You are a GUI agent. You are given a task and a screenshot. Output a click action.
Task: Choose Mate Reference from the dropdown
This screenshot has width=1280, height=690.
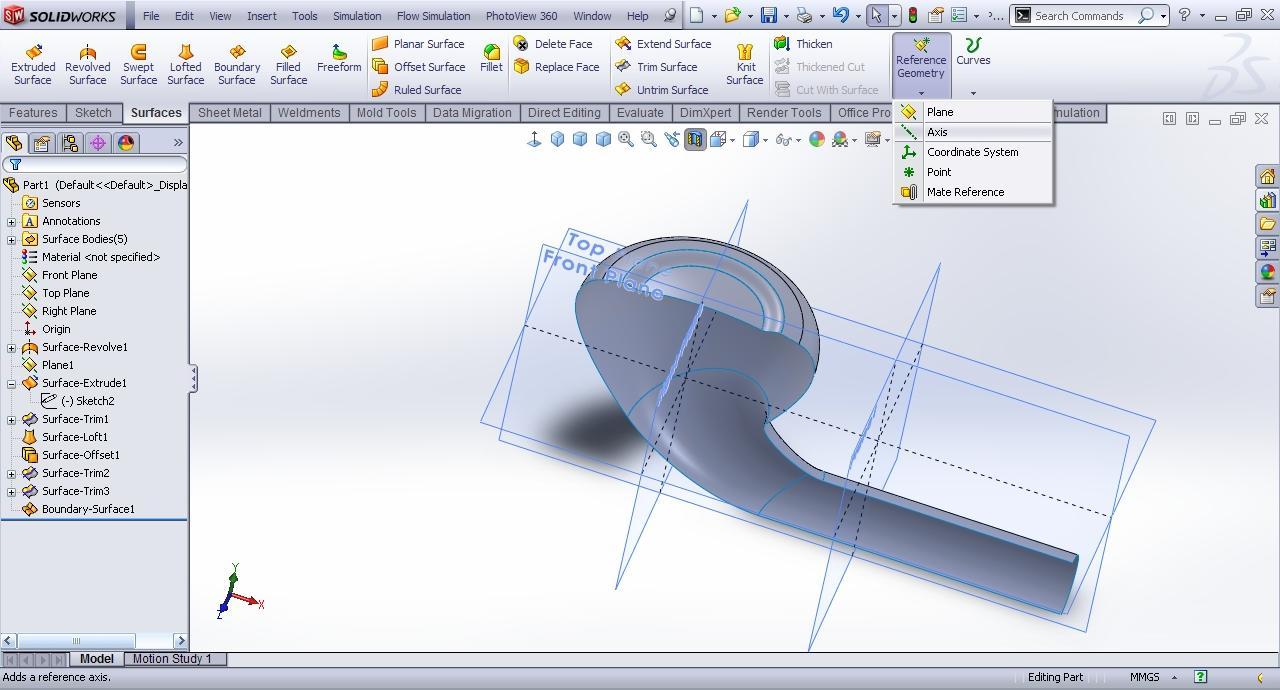[x=973, y=192]
